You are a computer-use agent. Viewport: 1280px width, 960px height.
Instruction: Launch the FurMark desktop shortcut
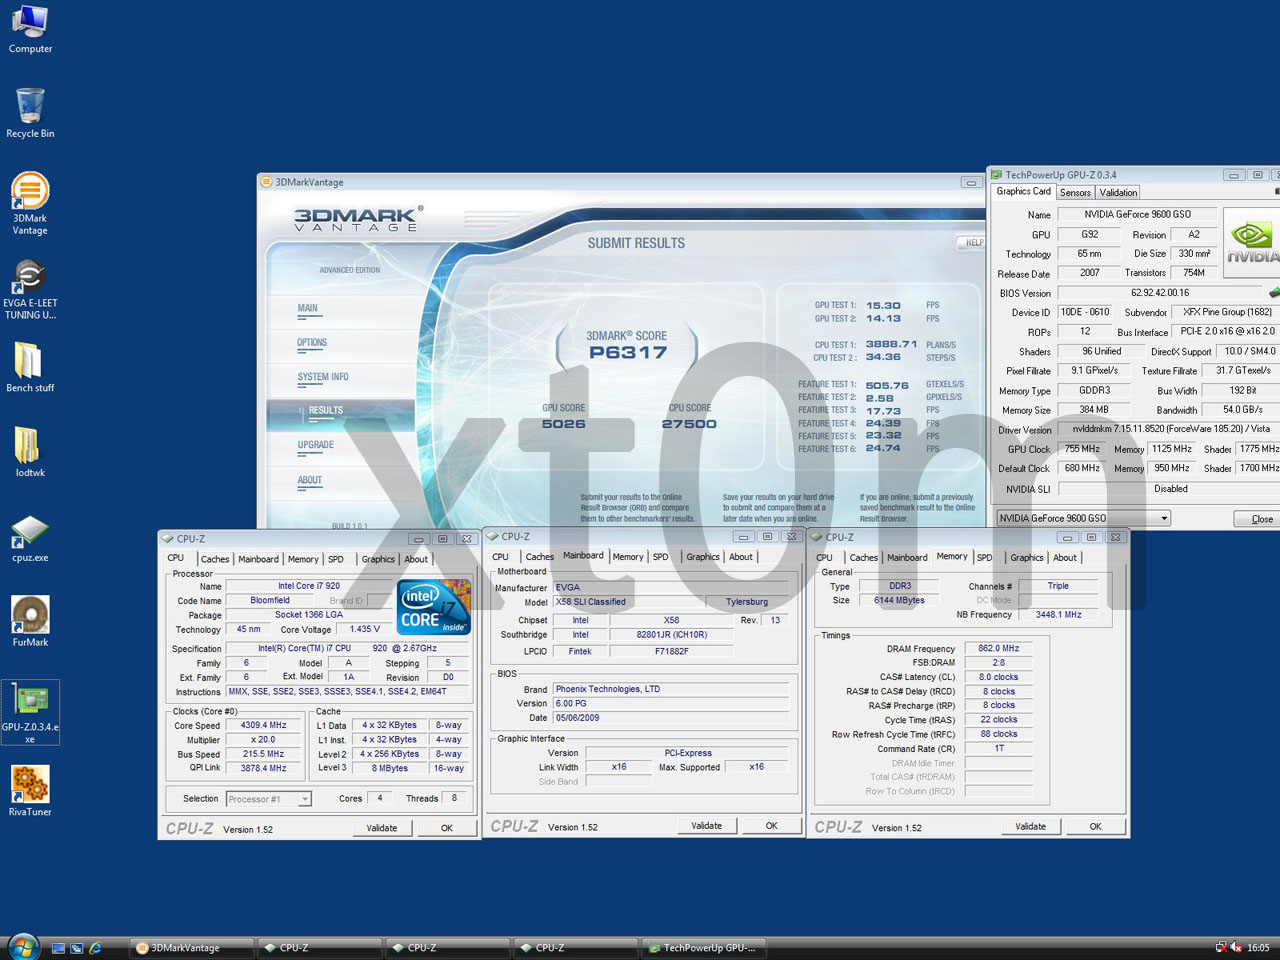30,621
